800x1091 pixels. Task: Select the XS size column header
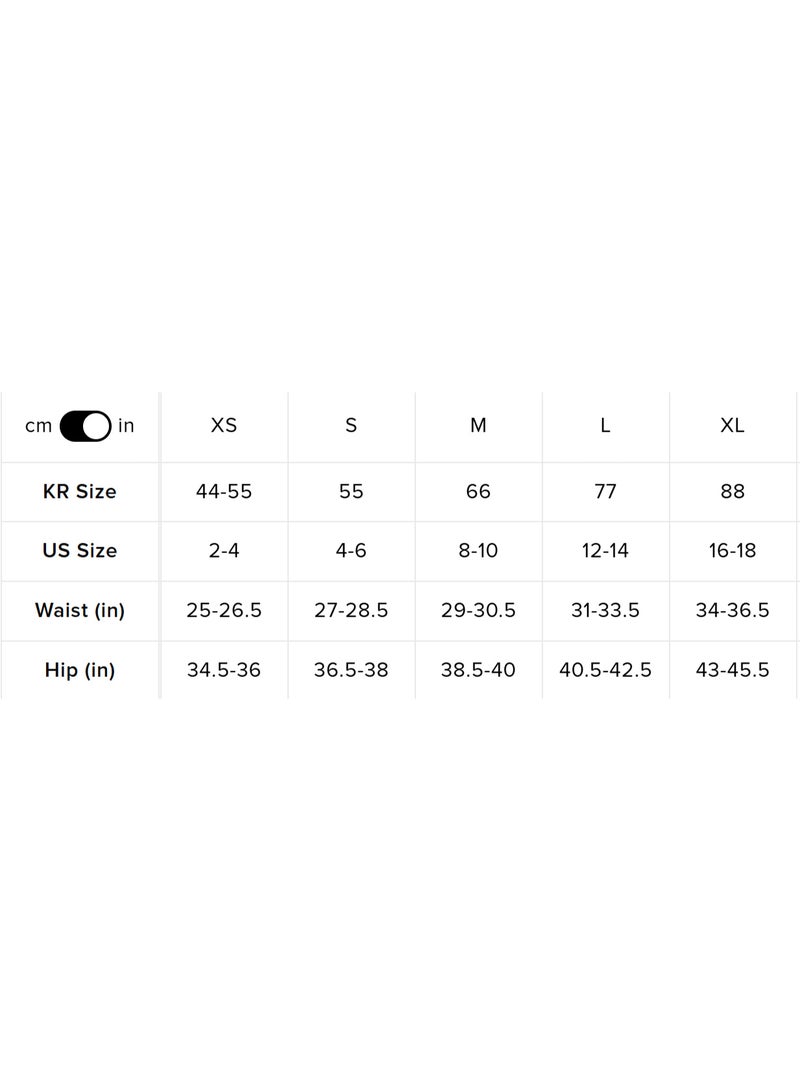coord(224,425)
